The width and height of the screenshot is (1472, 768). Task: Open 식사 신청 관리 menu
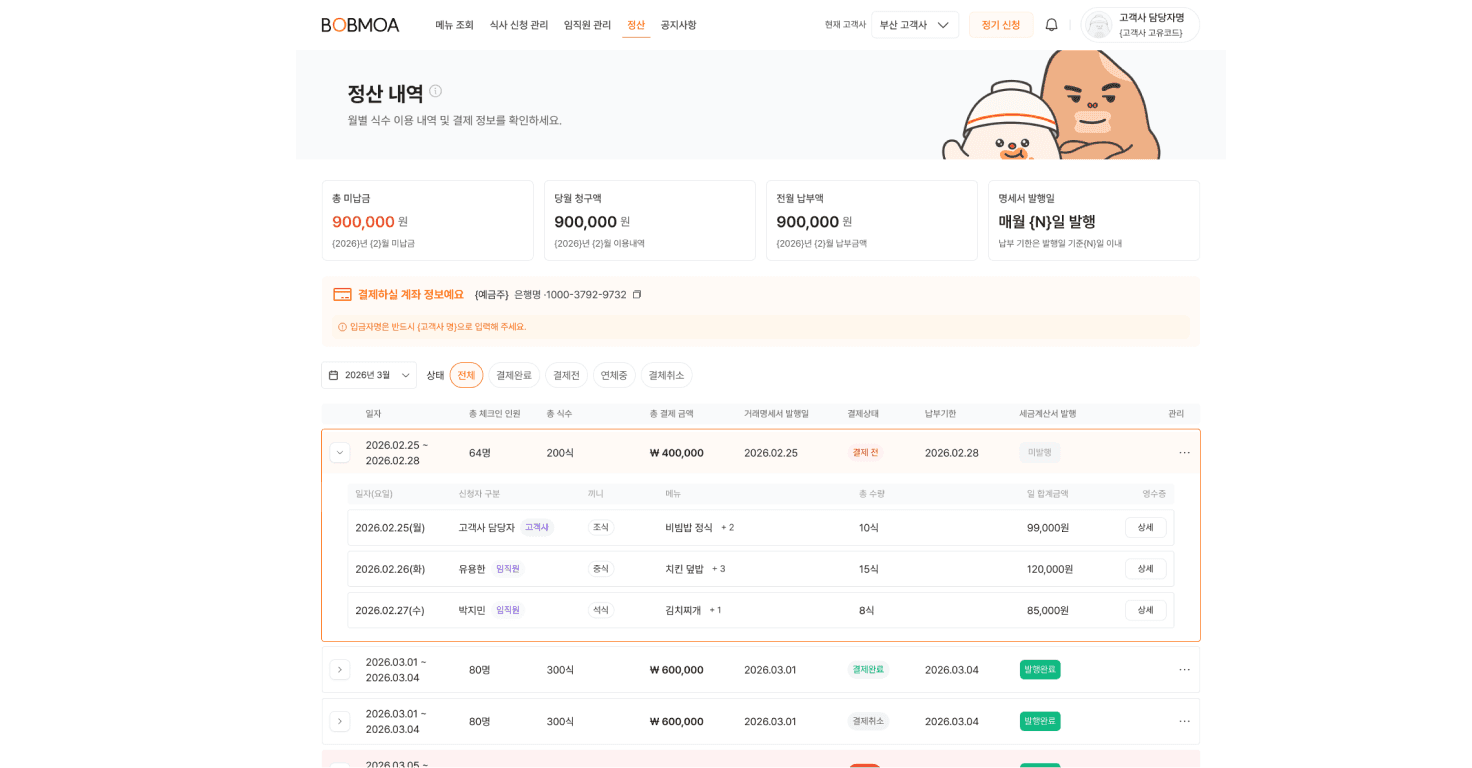pyautogui.click(x=519, y=25)
